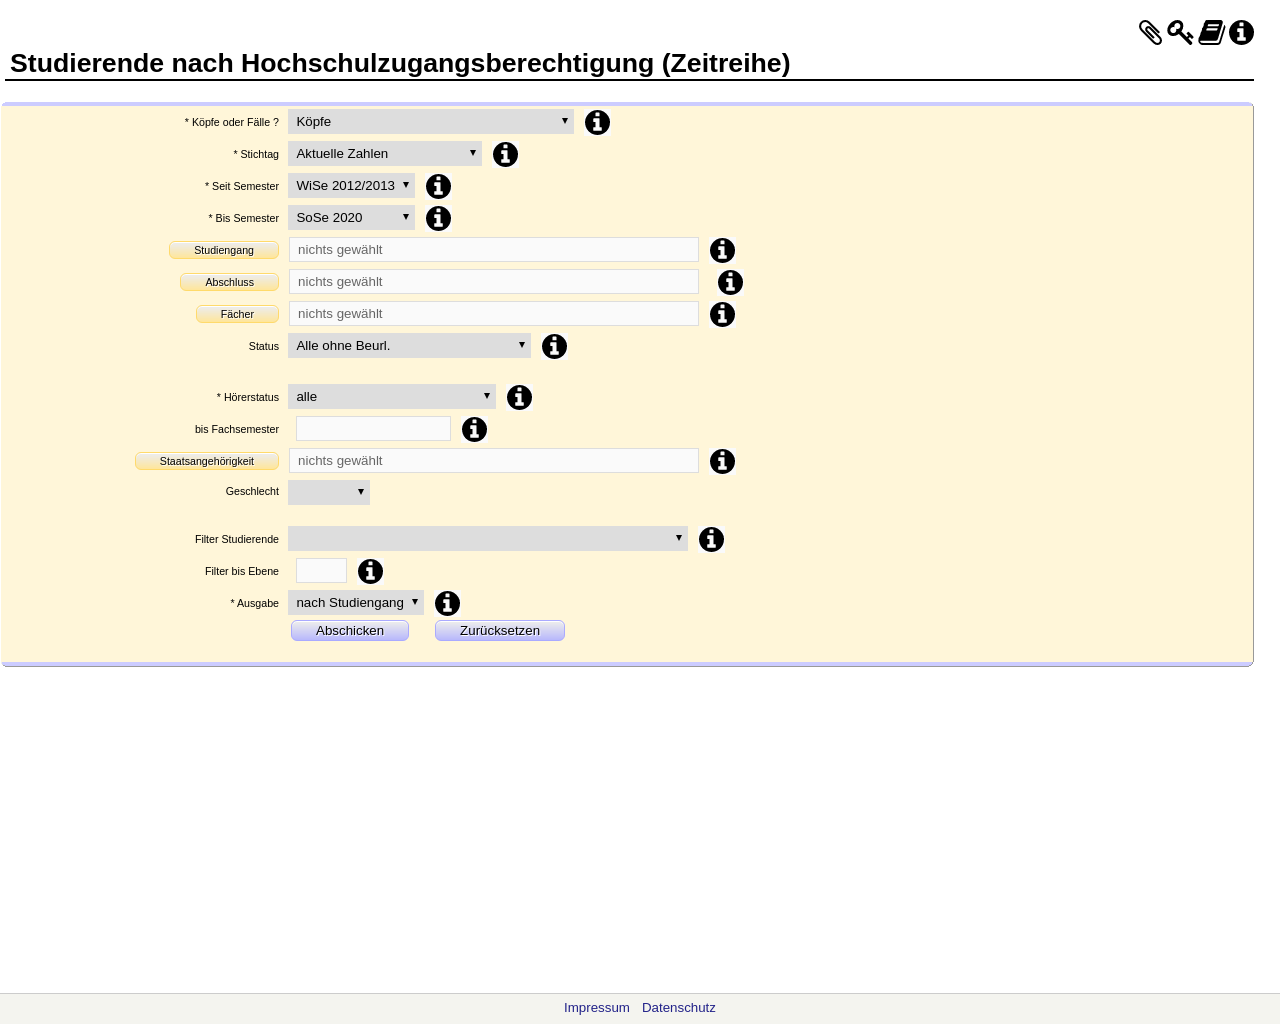Open the Impressum link

pos(597,1008)
